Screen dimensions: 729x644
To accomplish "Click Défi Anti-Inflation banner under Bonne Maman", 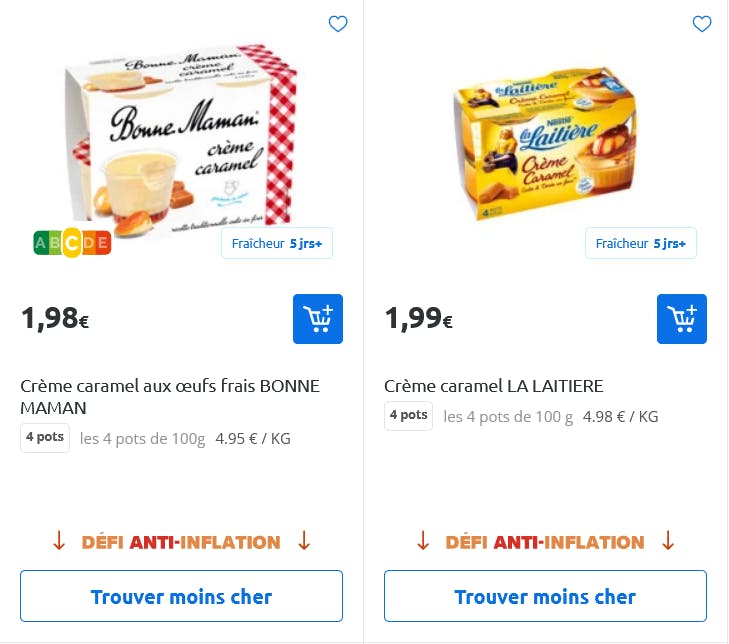I will [x=181, y=542].
